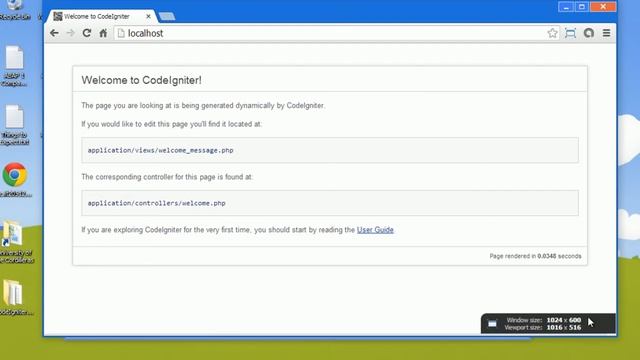
Task: Maximize the Chrome window
Action: pos(582,7)
